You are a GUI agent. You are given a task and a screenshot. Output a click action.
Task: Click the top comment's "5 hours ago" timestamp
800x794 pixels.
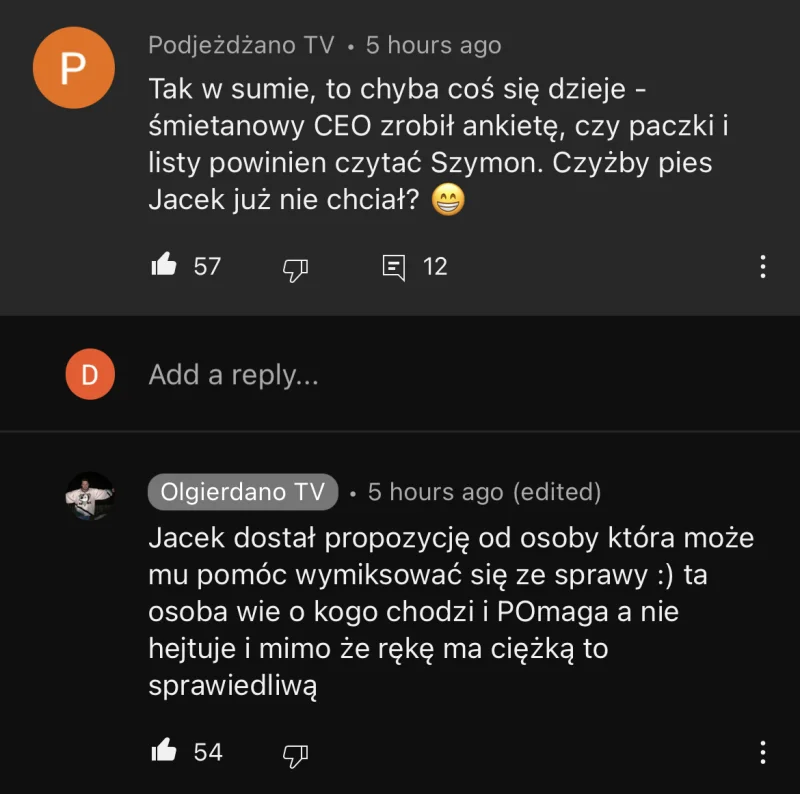tap(433, 45)
